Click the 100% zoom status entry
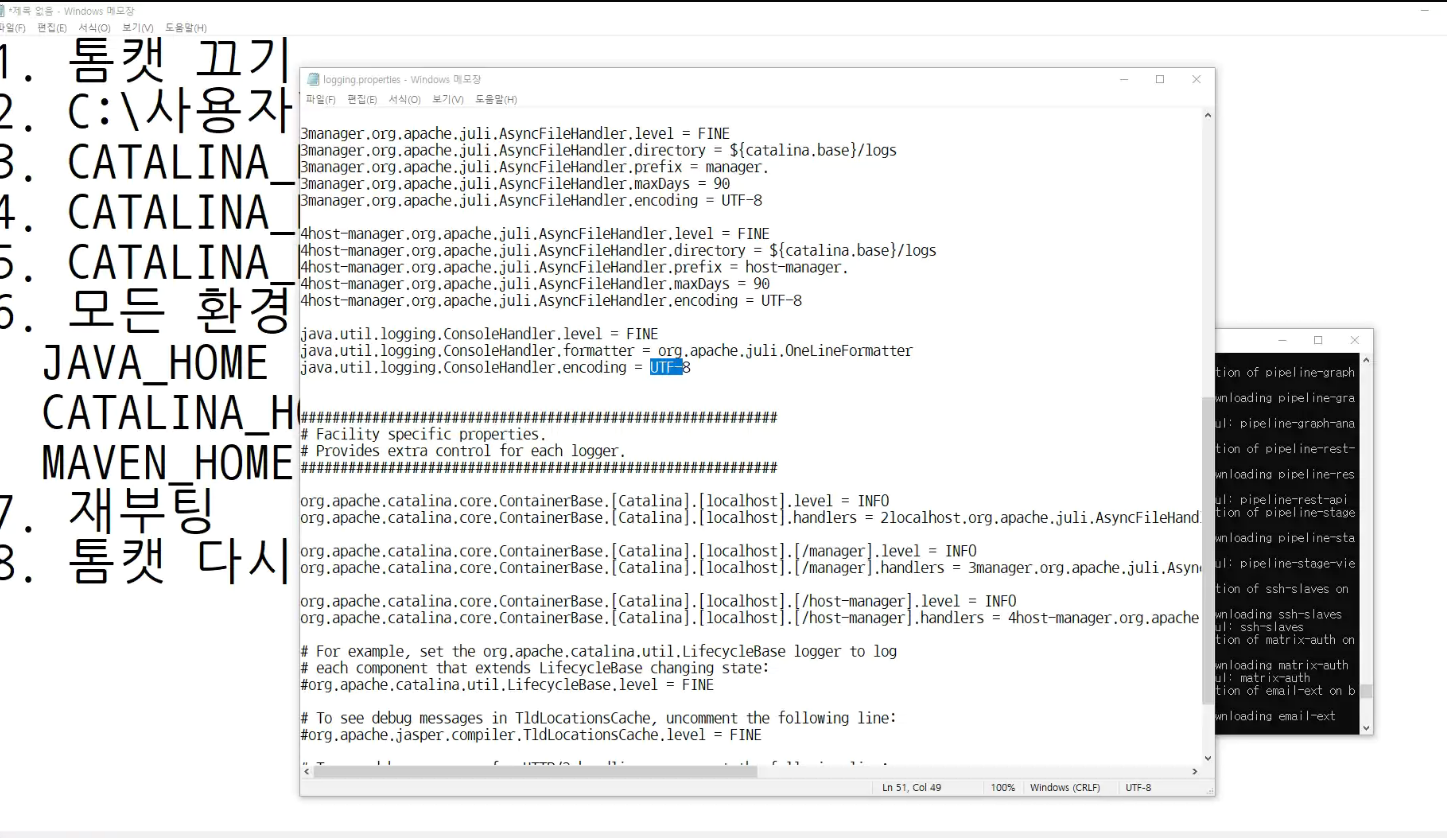Image resolution: width=1447 pixels, height=838 pixels. 1003,788
